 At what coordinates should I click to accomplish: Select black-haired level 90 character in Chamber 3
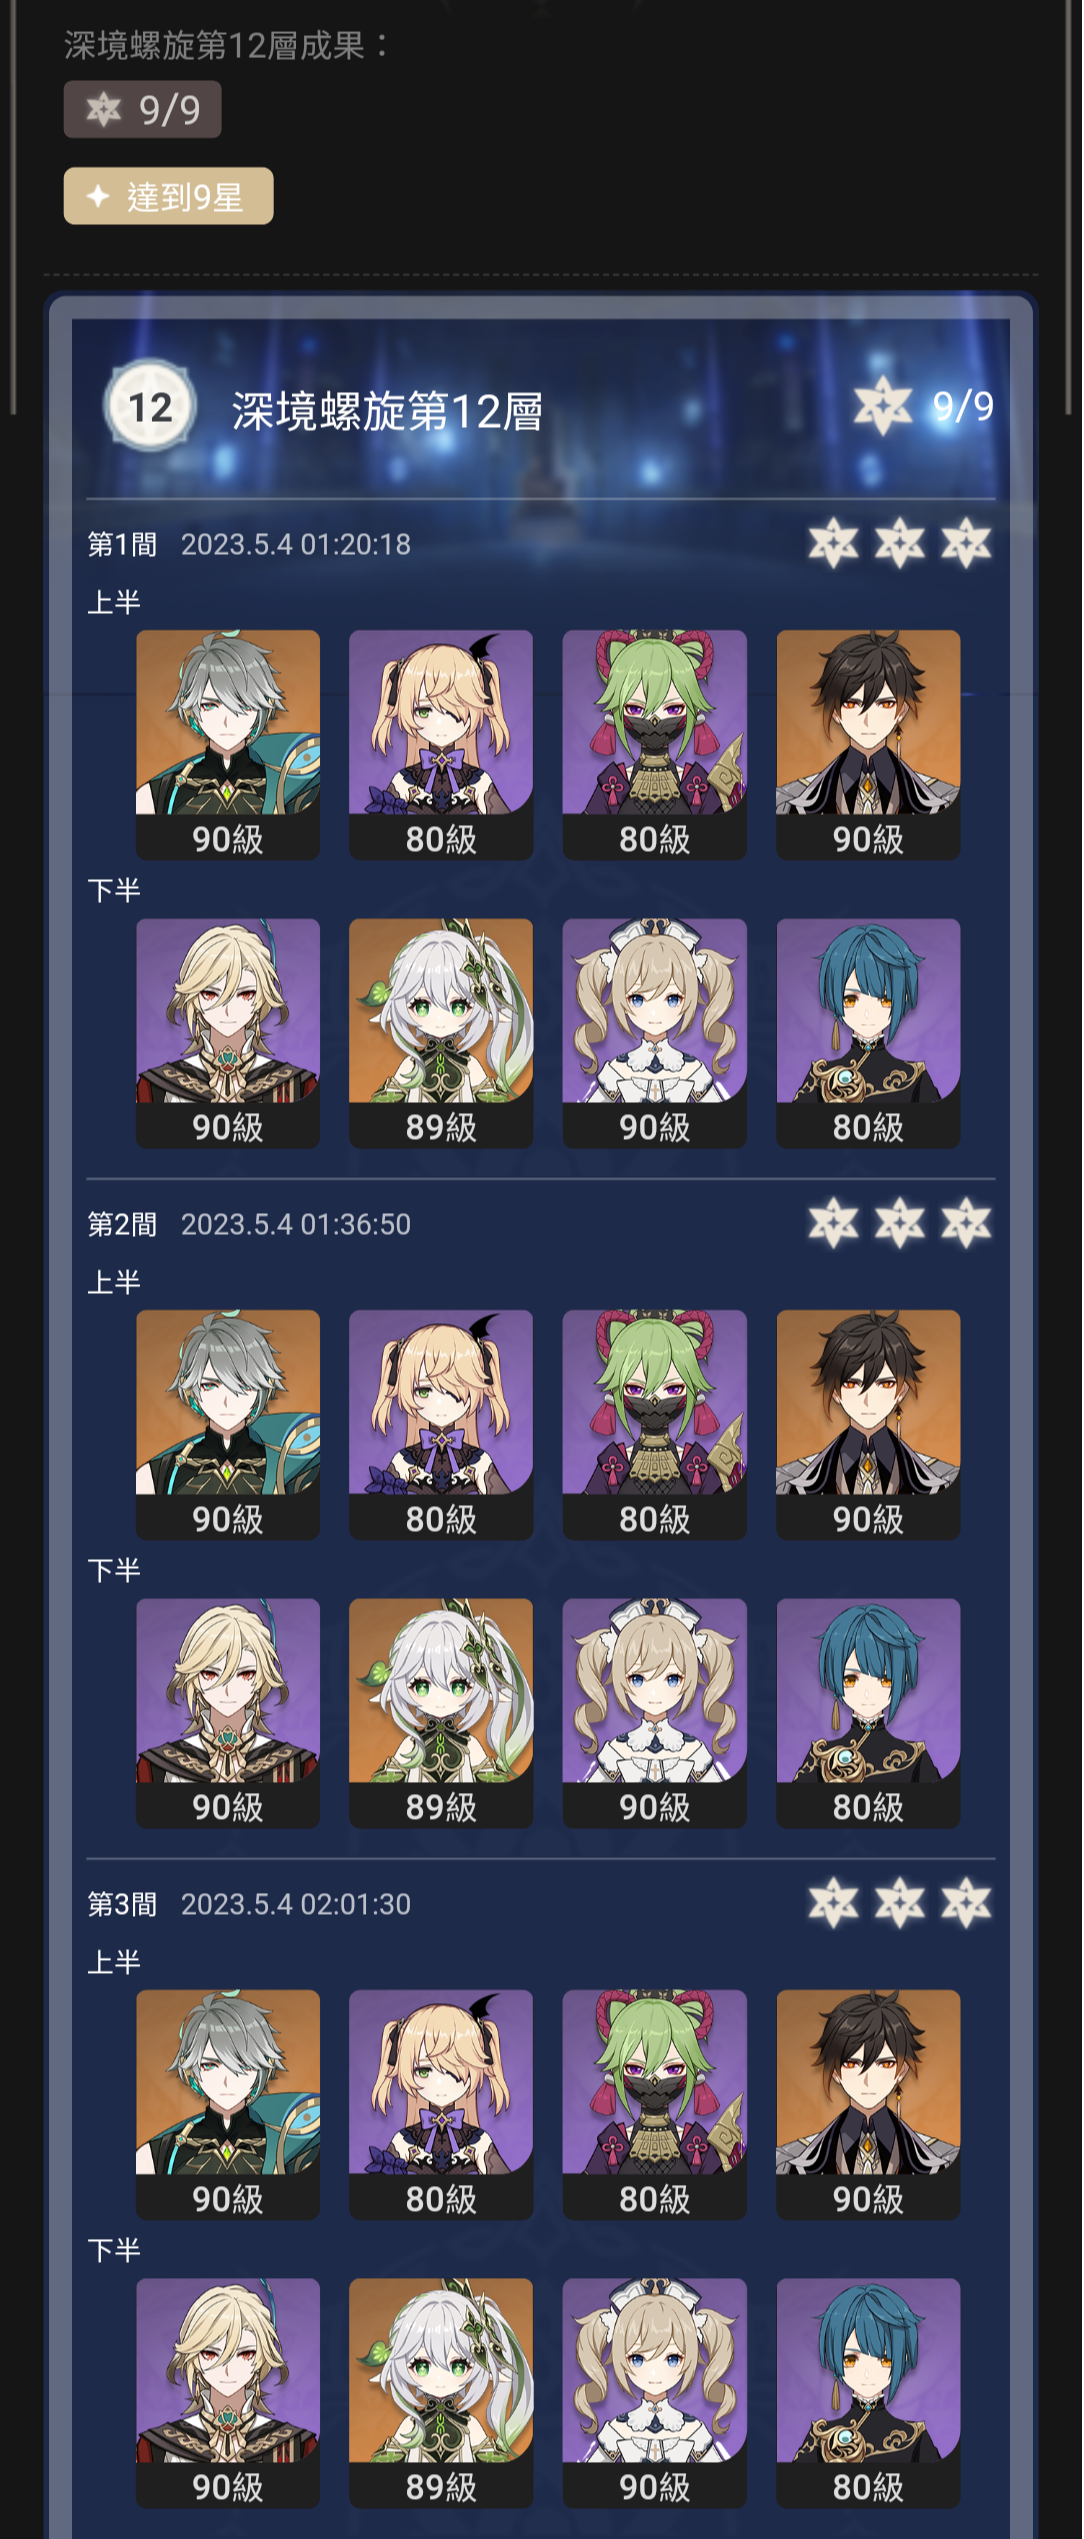[868, 2104]
